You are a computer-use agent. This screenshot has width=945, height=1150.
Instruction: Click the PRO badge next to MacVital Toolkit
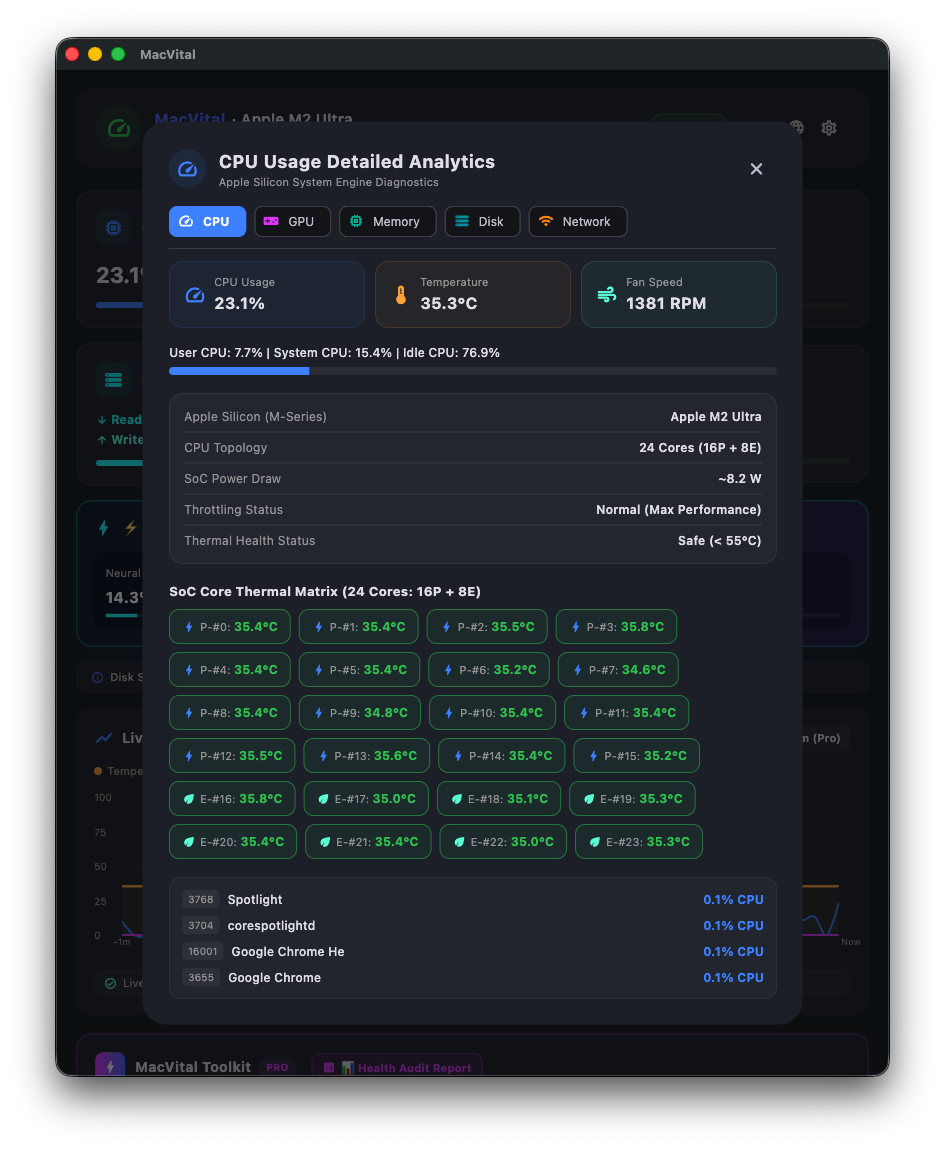pos(277,1067)
